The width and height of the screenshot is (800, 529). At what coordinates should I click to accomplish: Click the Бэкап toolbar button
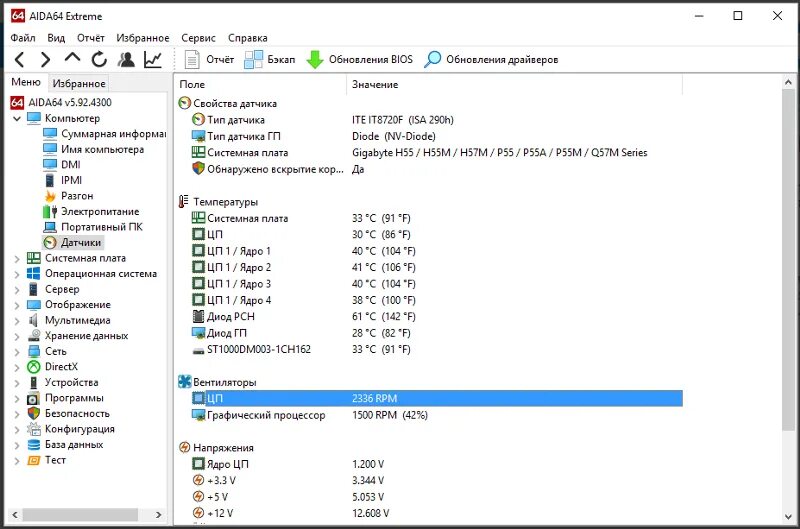pos(270,60)
